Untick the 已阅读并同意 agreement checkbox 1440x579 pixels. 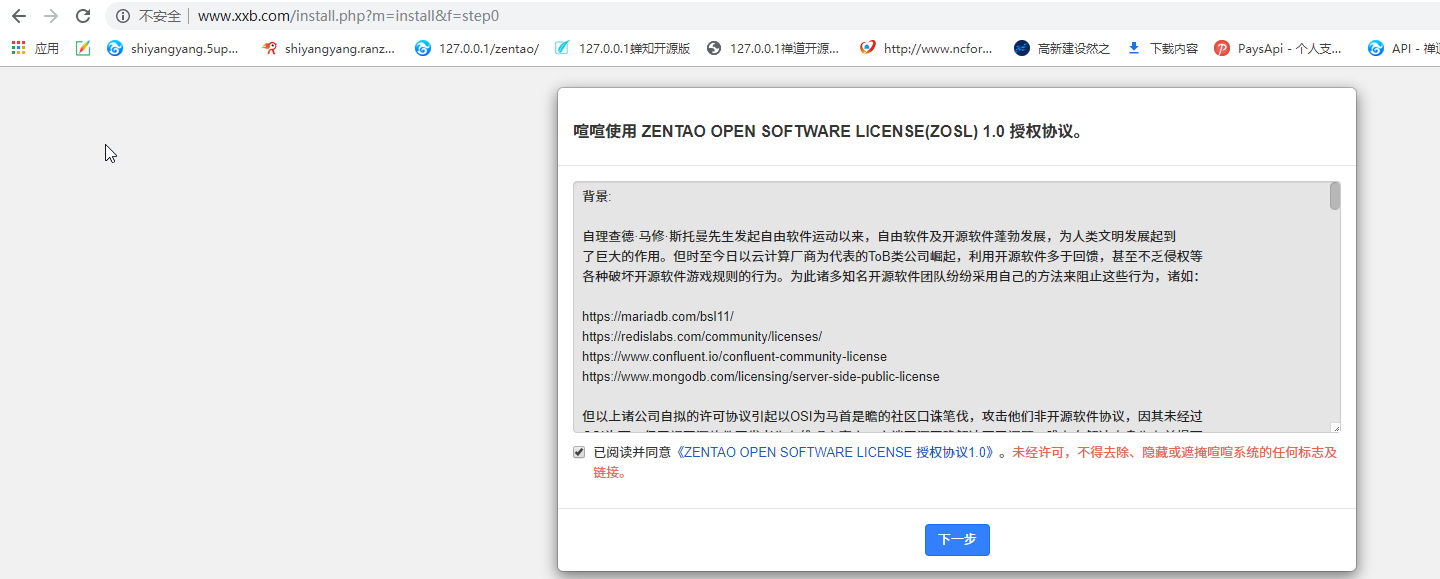click(x=579, y=452)
